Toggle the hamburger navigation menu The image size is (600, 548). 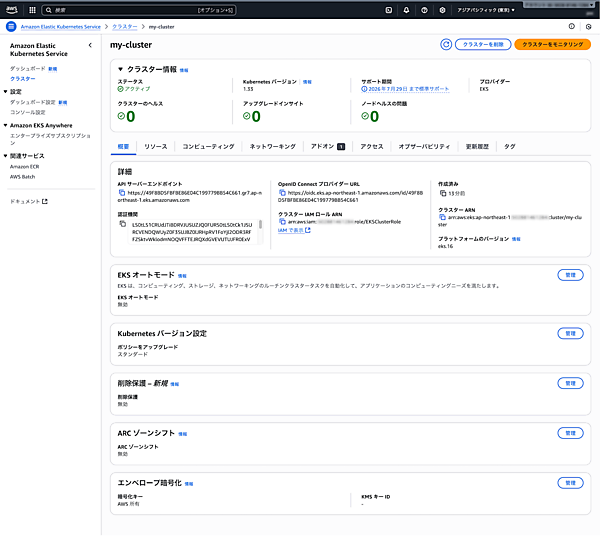point(11,27)
